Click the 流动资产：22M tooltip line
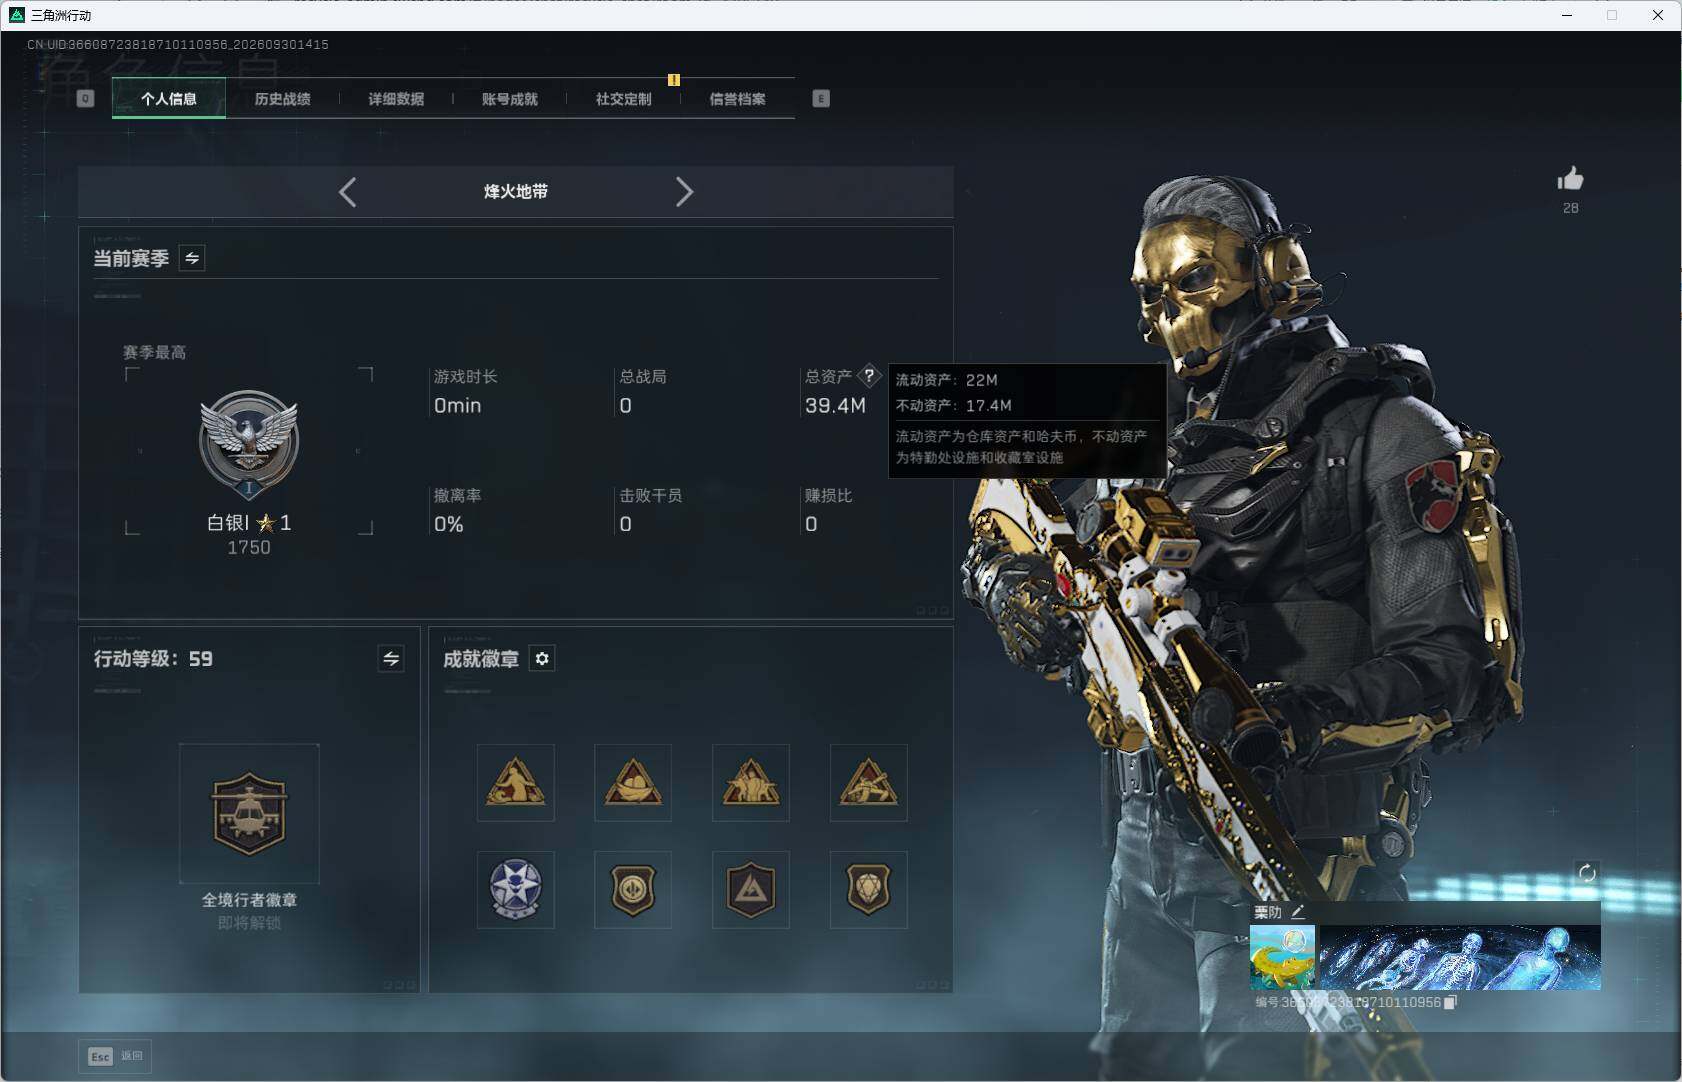The height and width of the screenshot is (1082, 1682). [x=947, y=380]
